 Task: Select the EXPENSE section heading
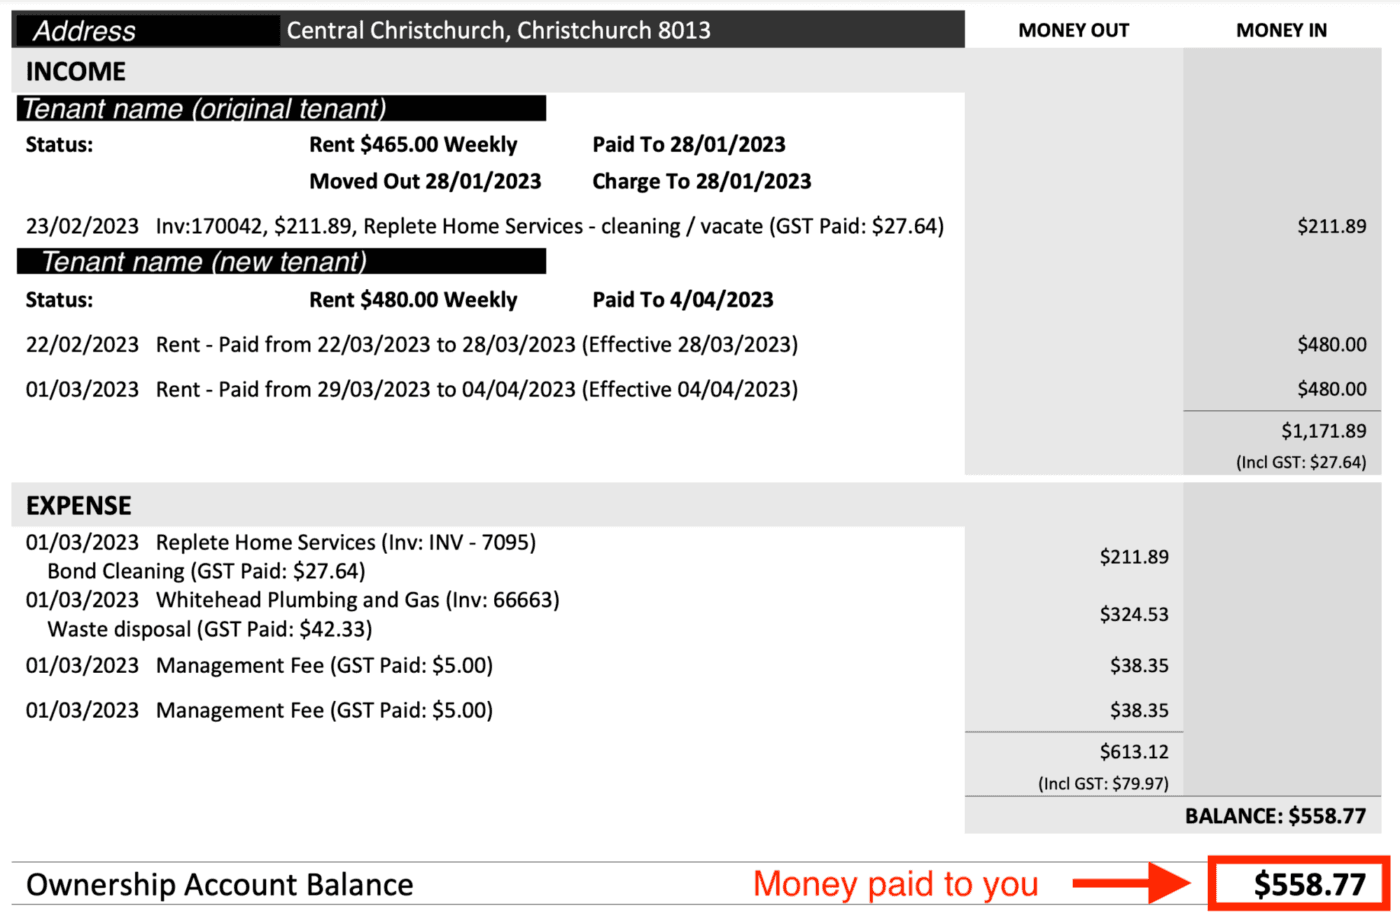pos(79,506)
